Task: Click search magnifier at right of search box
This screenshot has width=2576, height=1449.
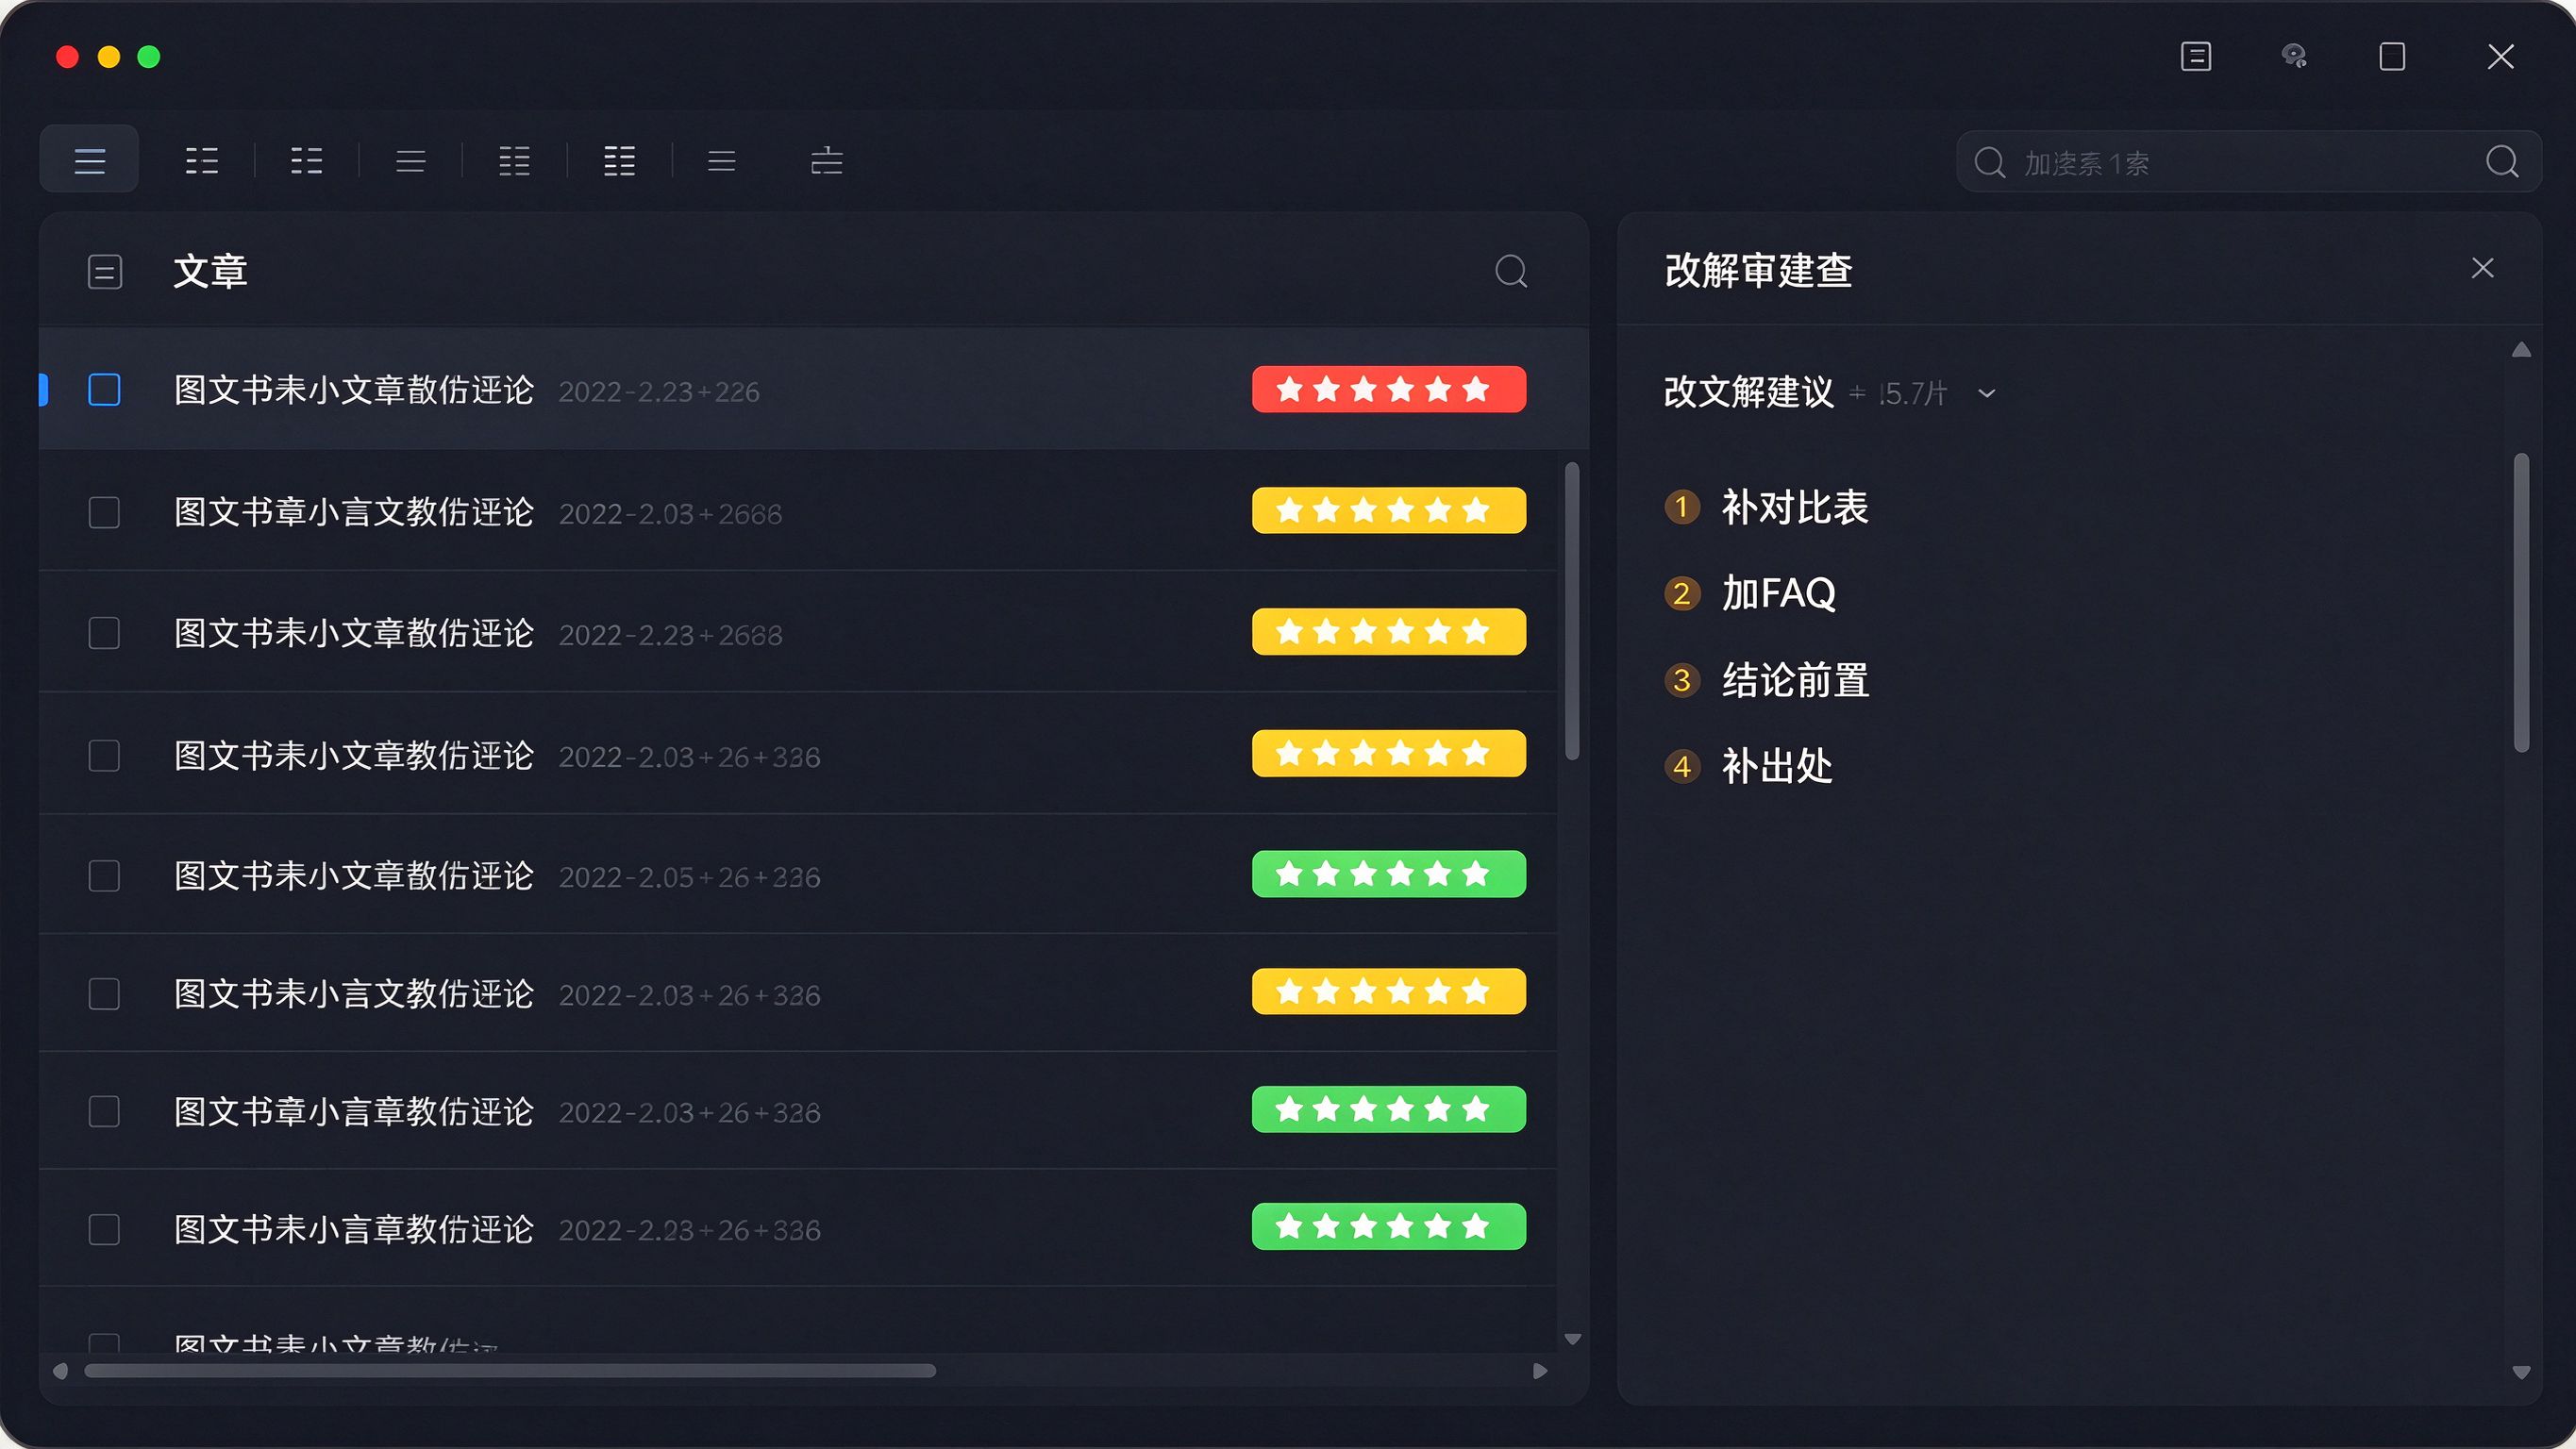Action: [x=2502, y=162]
